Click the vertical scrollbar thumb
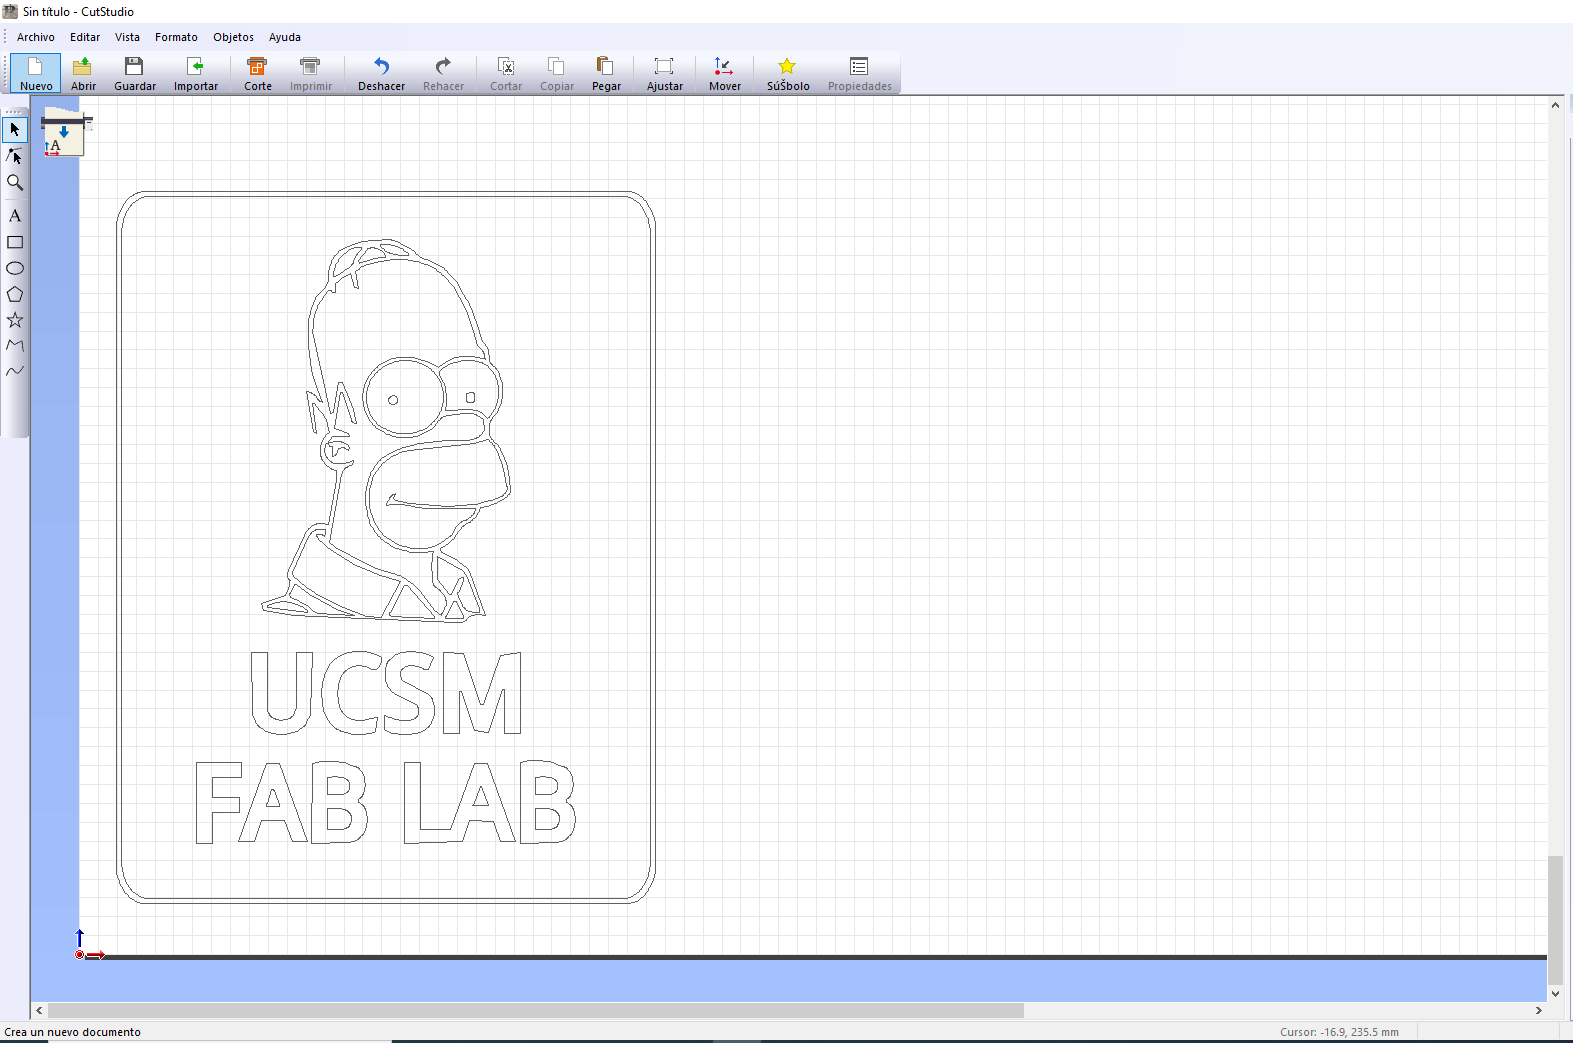Screen dimensions: 1573x1043 pos(1555,920)
